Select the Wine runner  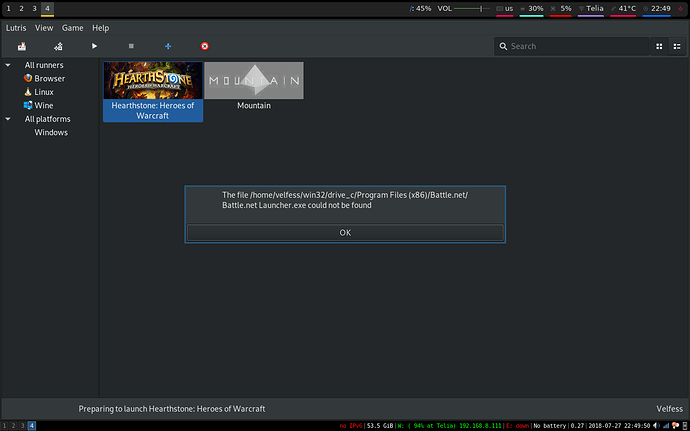[x=44, y=106]
